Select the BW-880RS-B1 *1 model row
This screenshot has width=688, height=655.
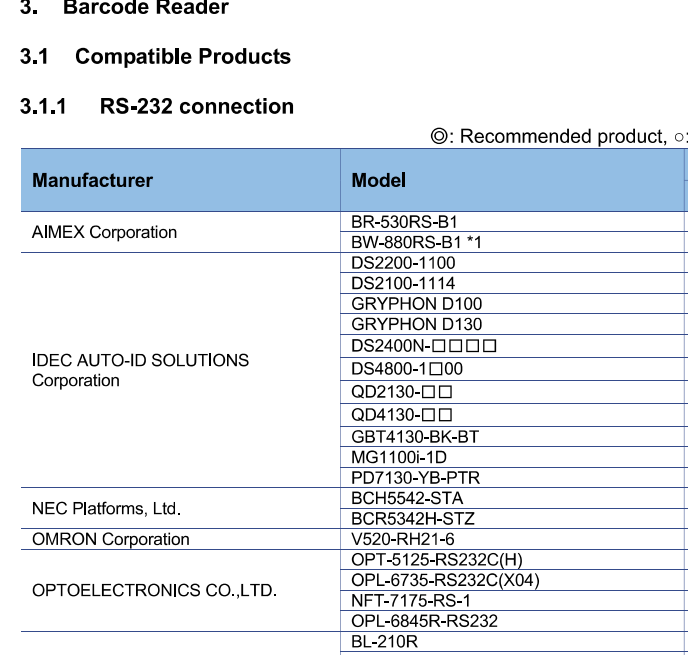(417, 242)
